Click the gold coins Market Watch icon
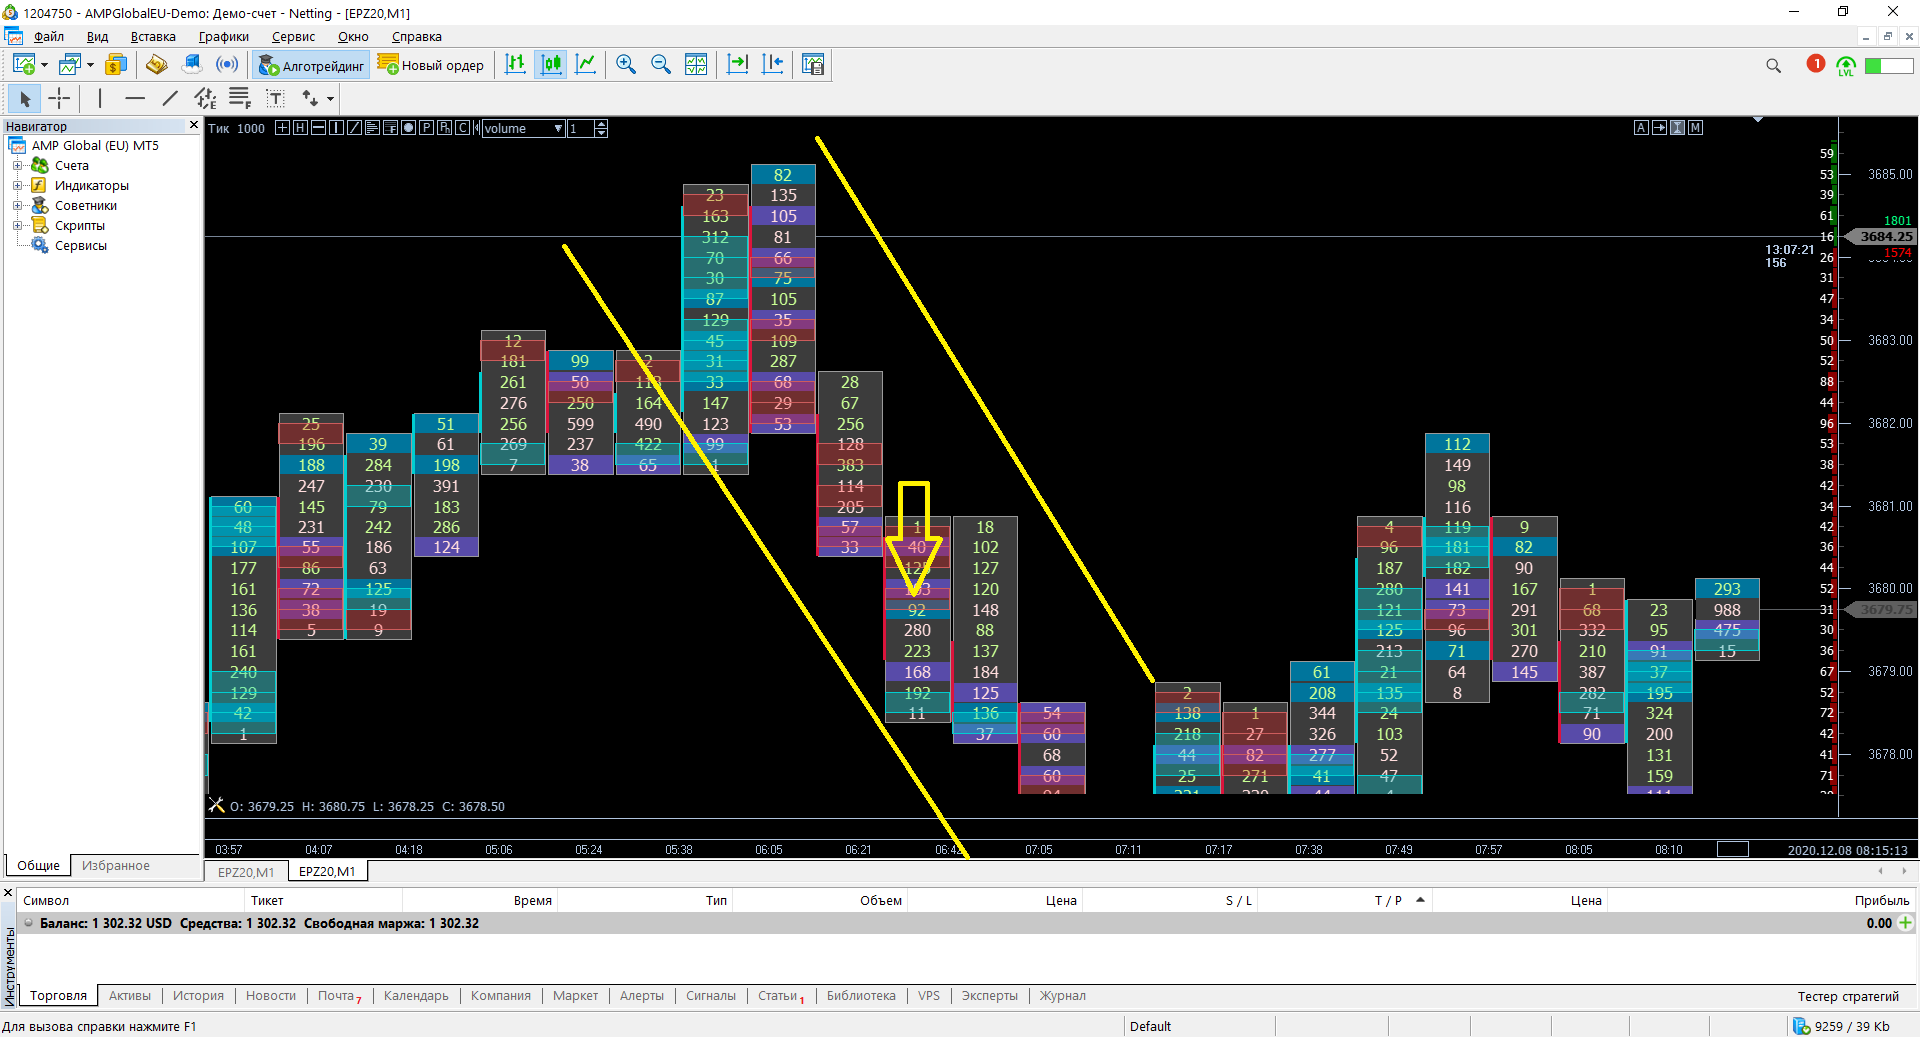 [116, 65]
